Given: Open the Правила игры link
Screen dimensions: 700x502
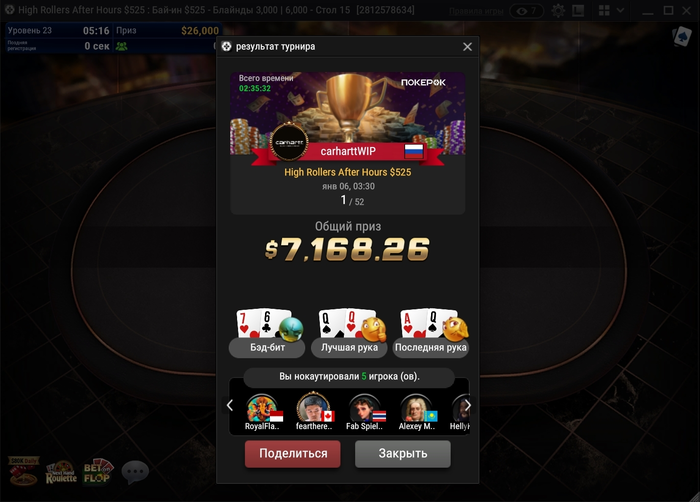Looking at the screenshot, I should [x=476, y=11].
